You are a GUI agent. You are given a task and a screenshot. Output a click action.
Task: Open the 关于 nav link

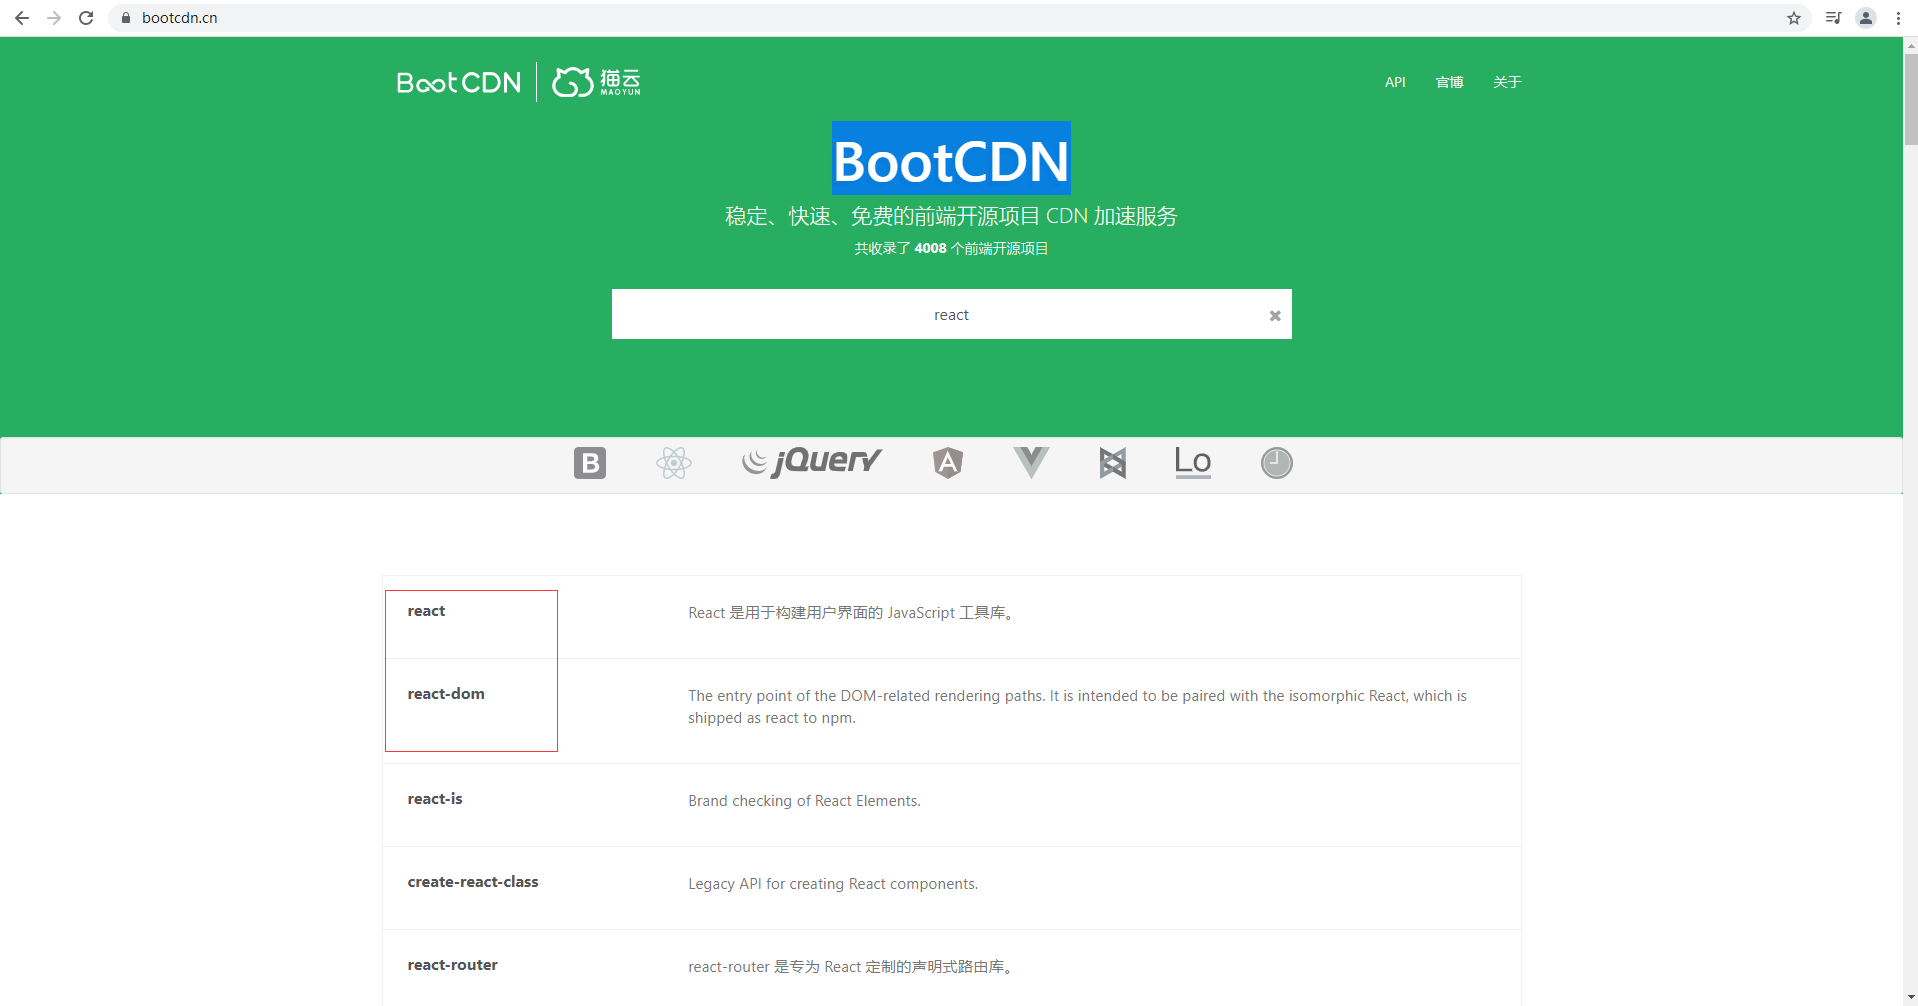coord(1507,82)
